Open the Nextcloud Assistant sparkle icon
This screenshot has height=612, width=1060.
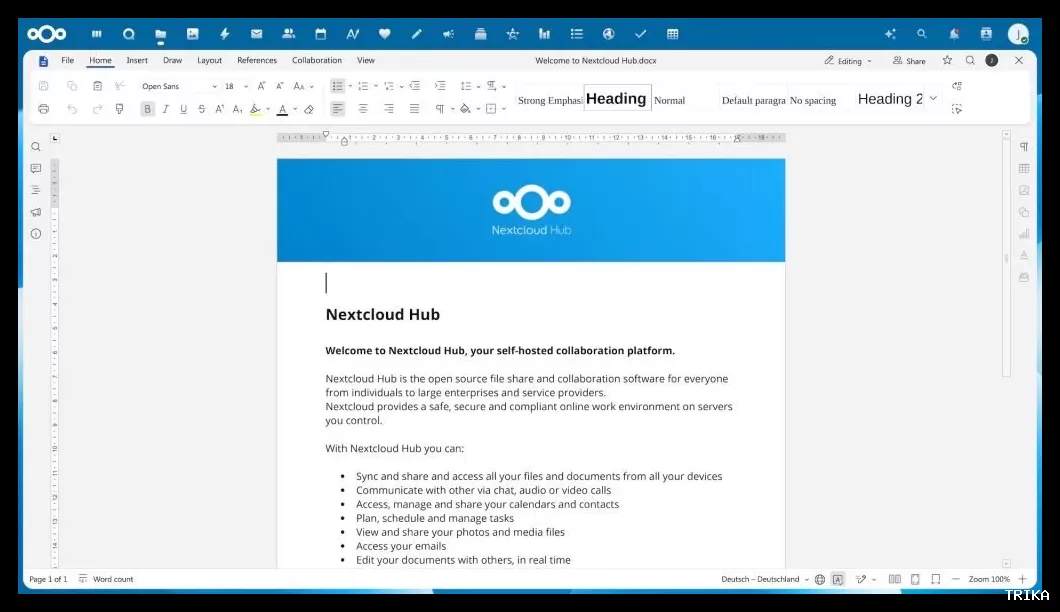pyautogui.click(x=890, y=34)
